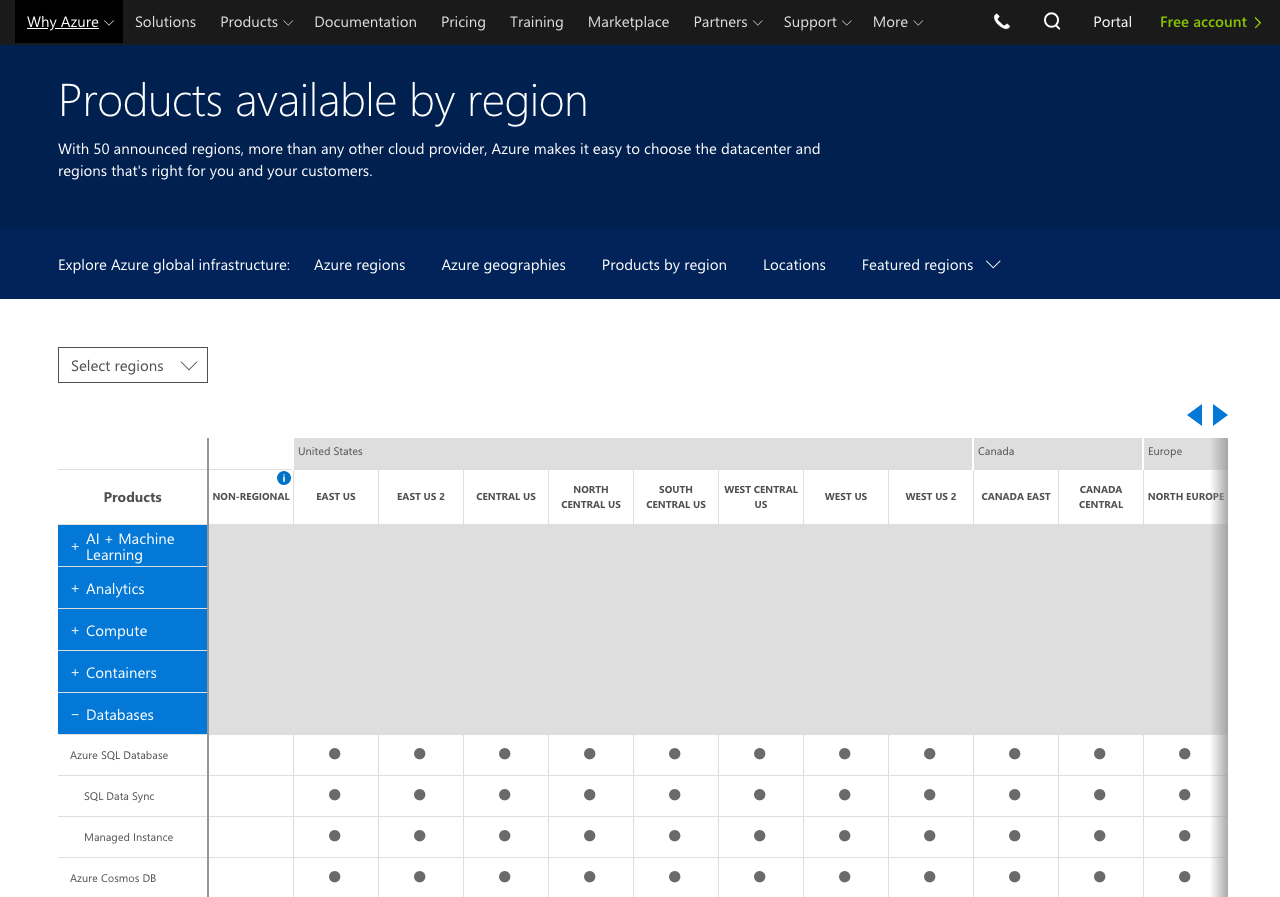Viewport: 1280px width, 897px height.
Task: Click the Azure SQL Database row label
Action: 119,755
